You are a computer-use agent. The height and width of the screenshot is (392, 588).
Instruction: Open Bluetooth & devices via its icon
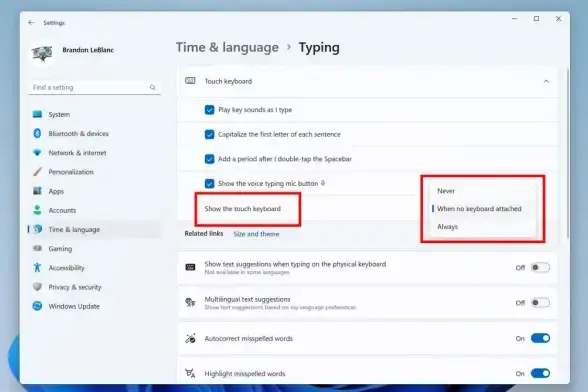pyautogui.click(x=37, y=133)
